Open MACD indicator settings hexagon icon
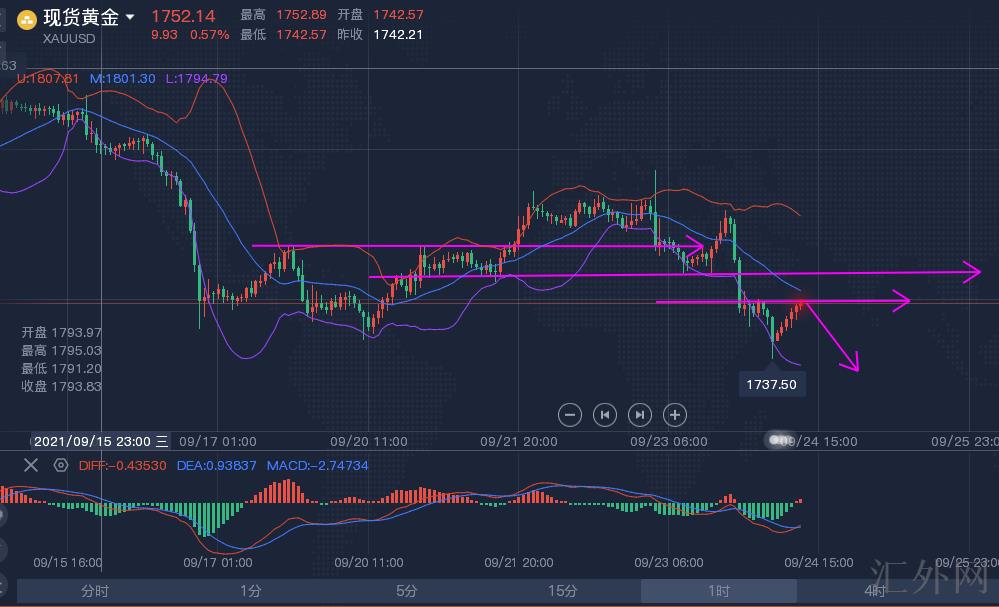 (x=61, y=465)
